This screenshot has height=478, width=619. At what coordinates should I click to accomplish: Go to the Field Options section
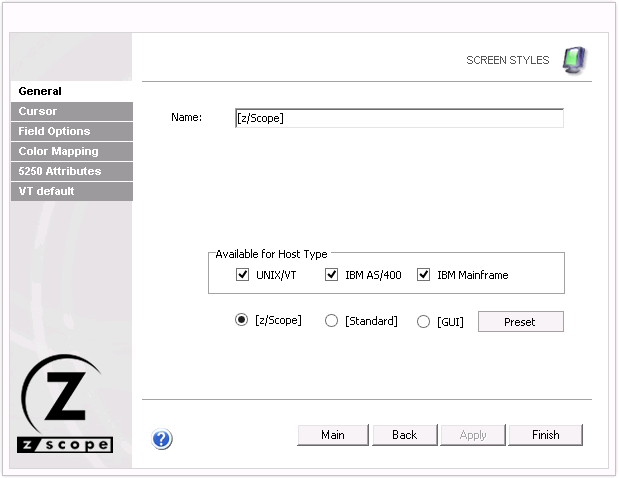[x=71, y=131]
